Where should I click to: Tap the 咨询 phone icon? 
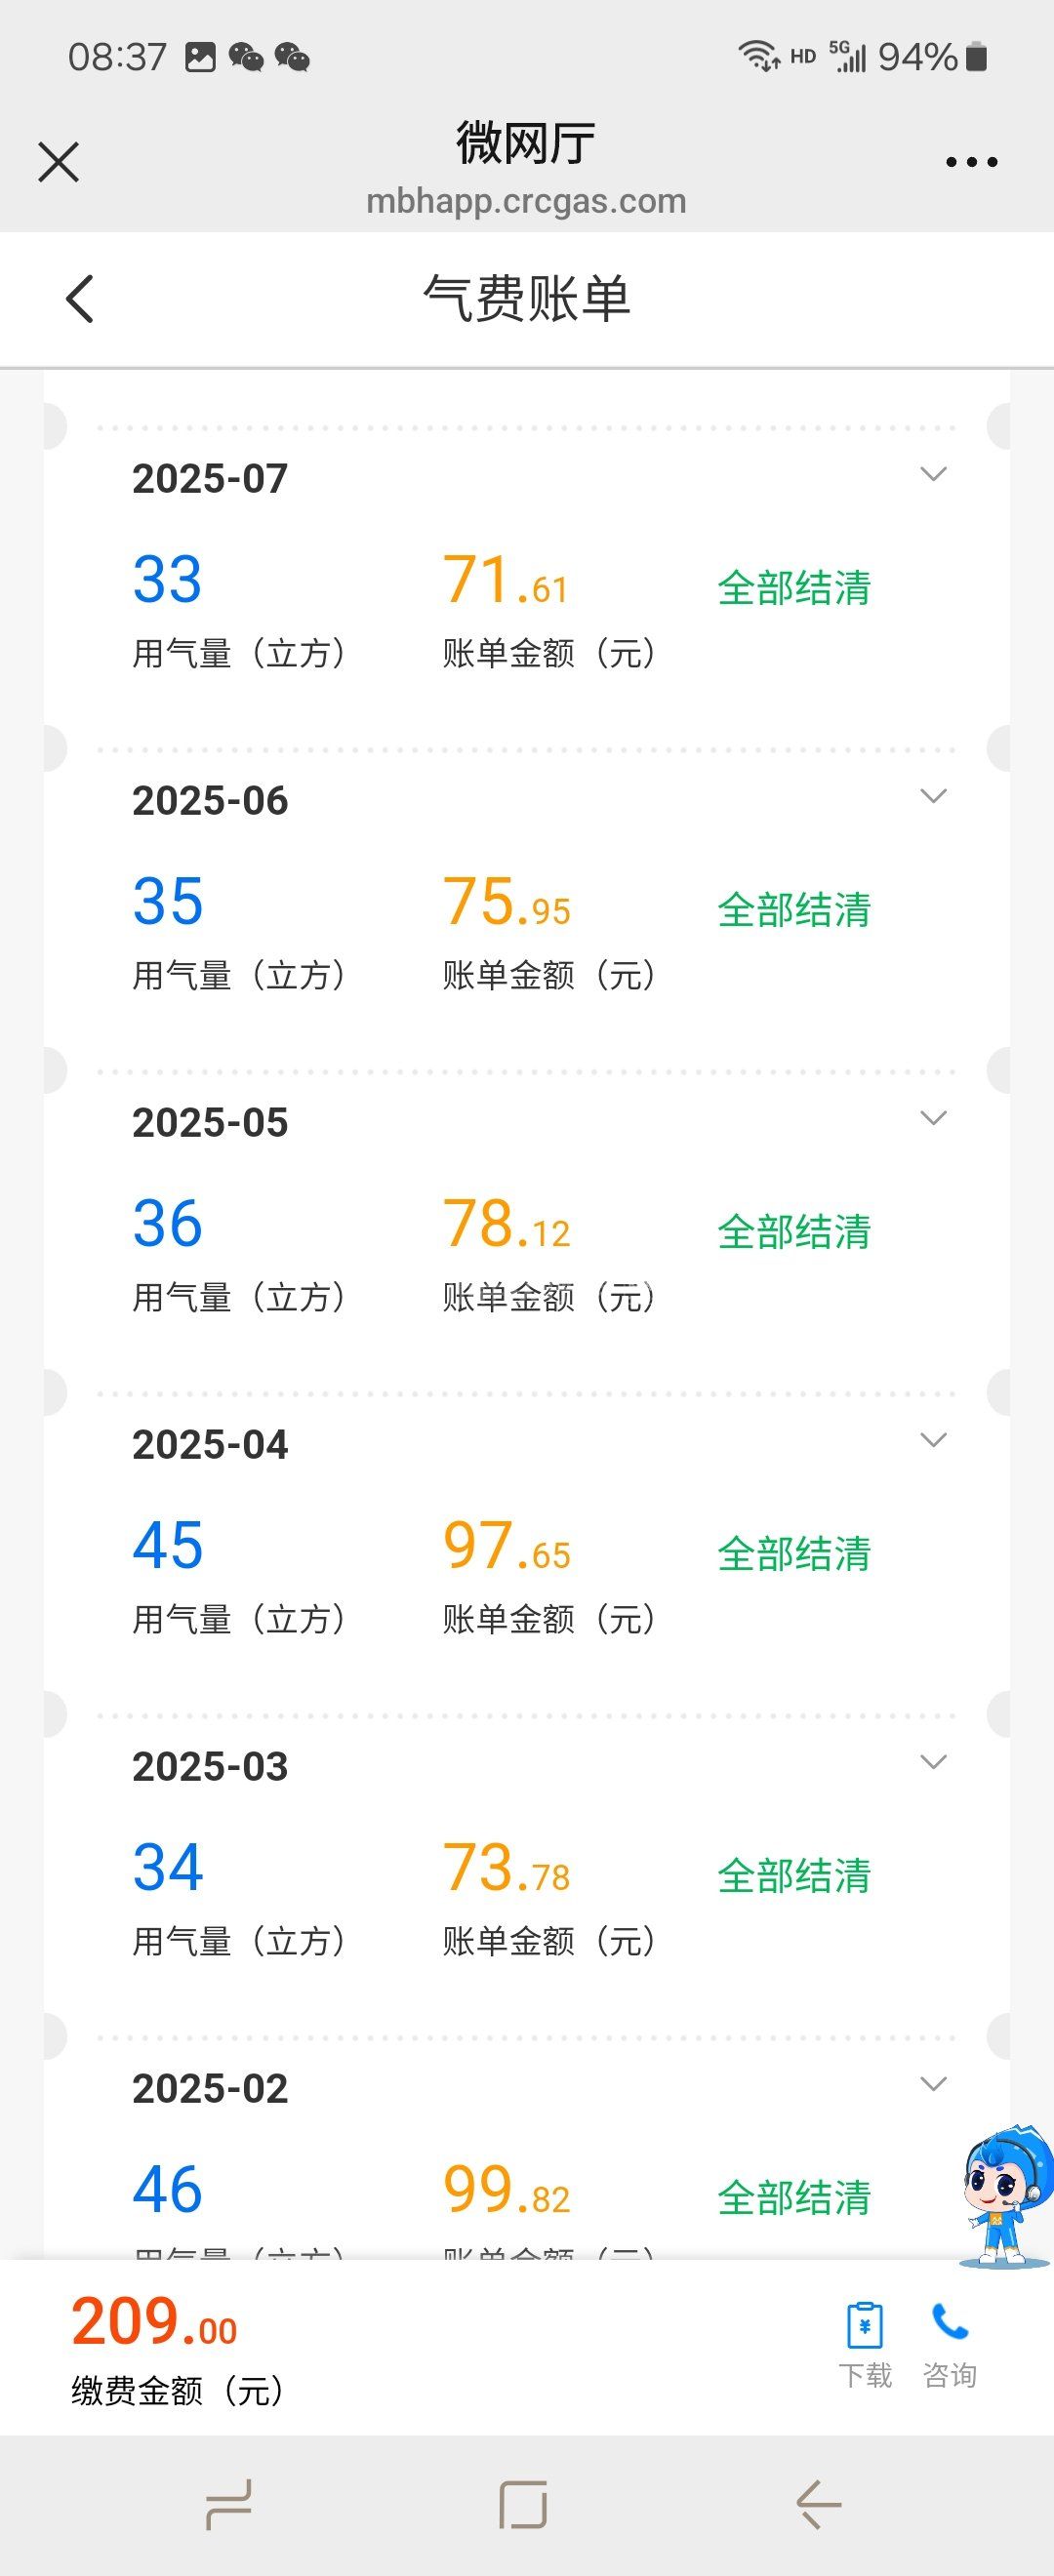(949, 2324)
